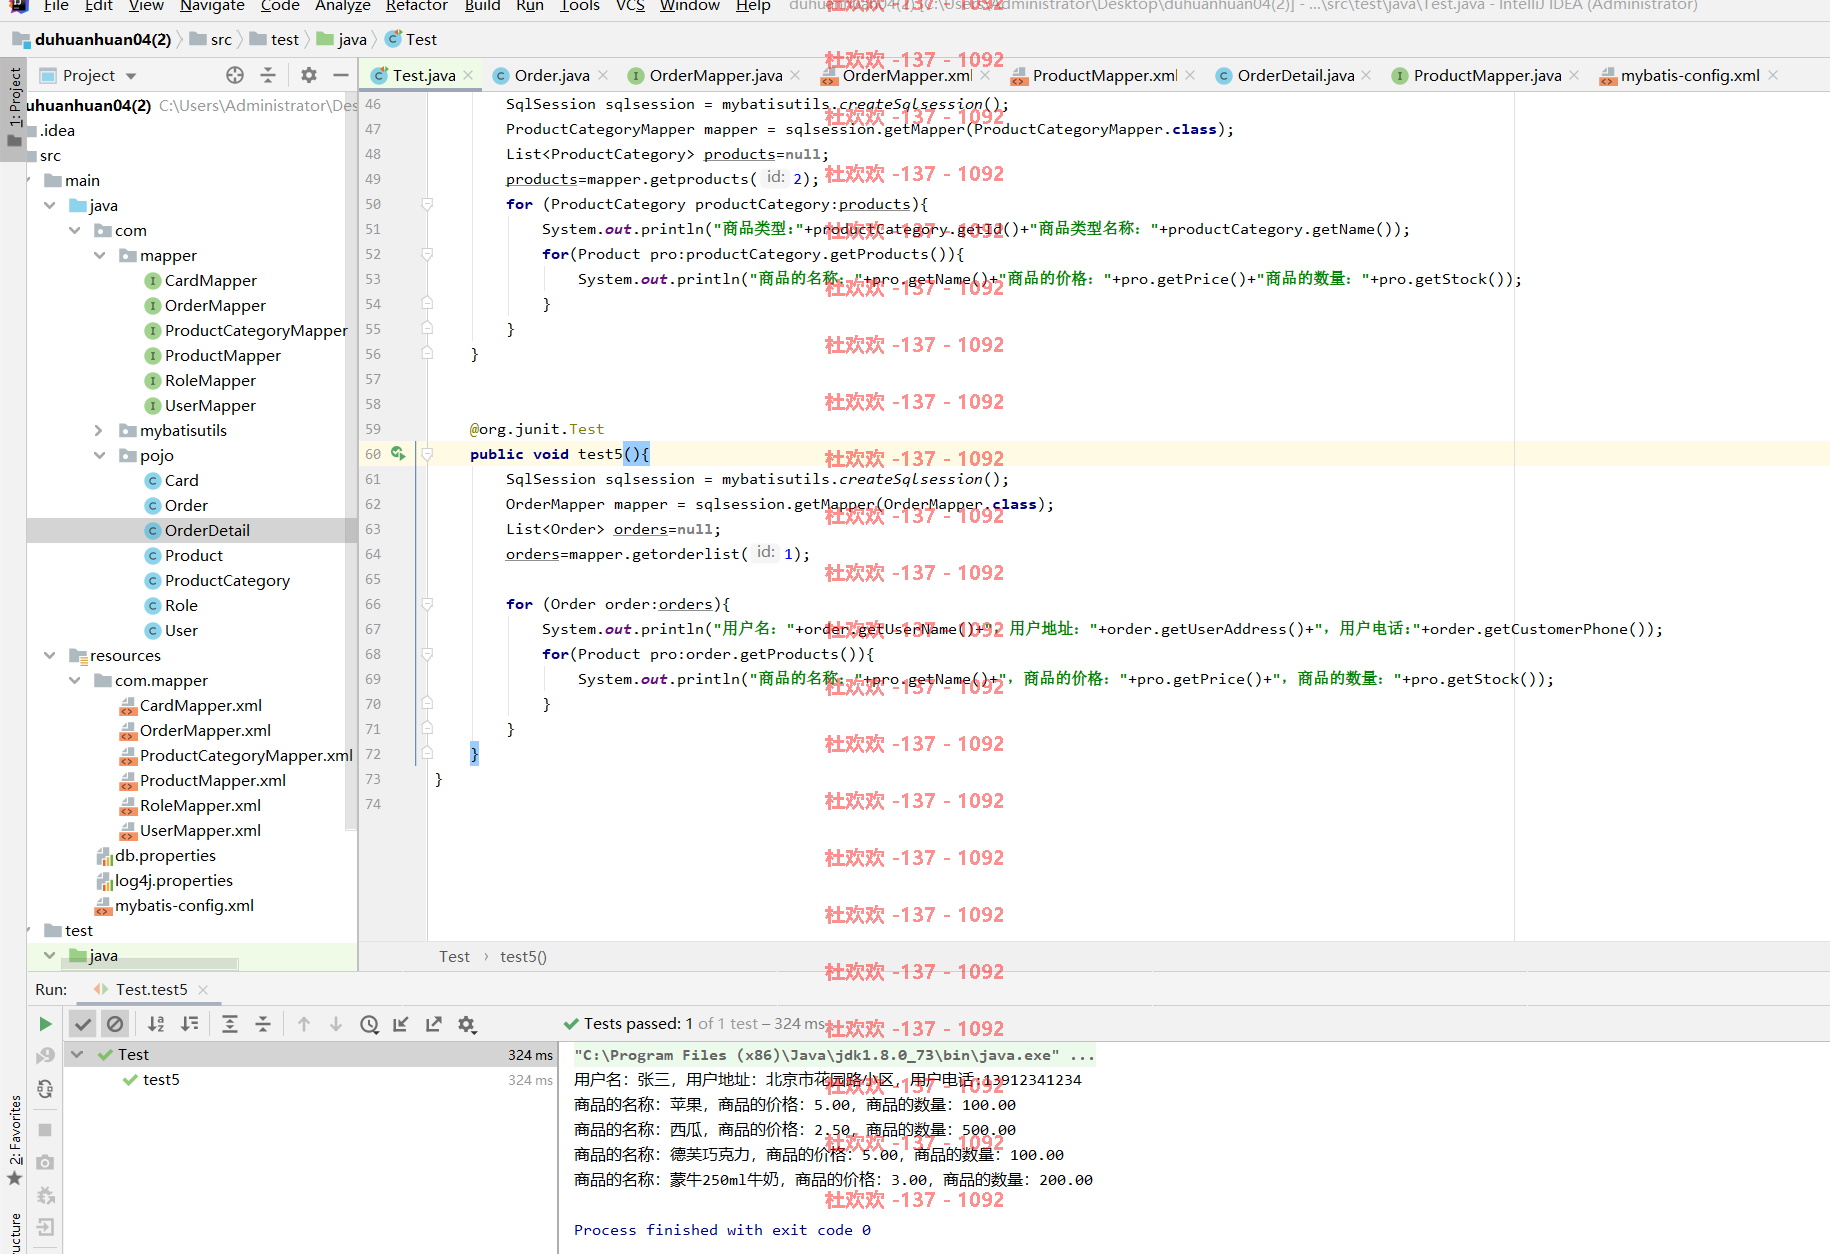Switch to OrderDetail.java editor tab

1295,75
